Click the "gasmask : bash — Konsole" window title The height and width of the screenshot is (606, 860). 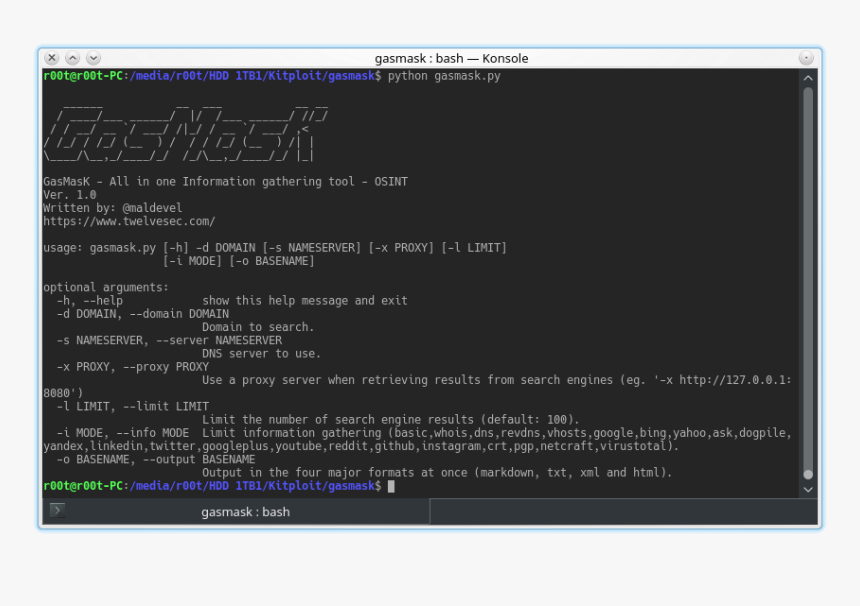tap(451, 58)
